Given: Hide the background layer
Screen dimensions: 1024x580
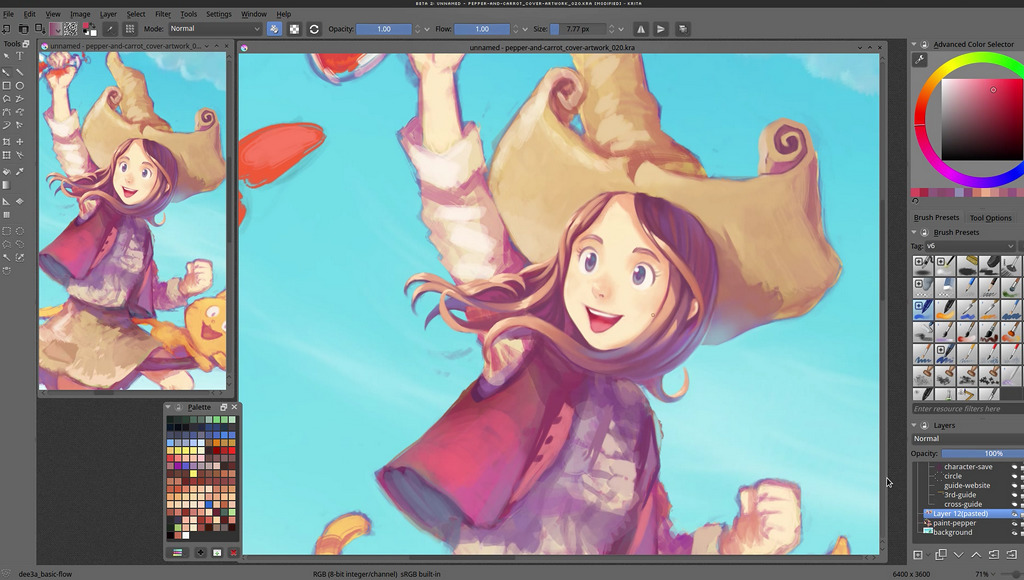Looking at the screenshot, I should click(x=1014, y=533).
